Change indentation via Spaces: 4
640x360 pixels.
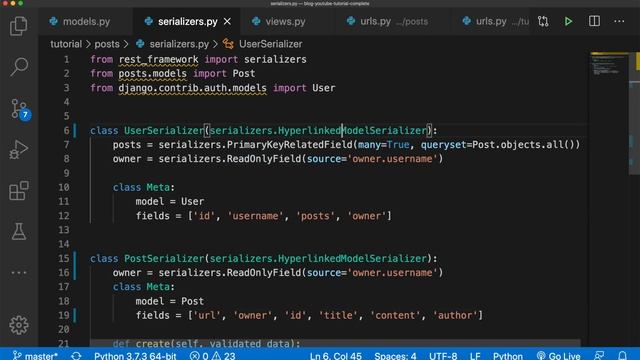[395, 356]
